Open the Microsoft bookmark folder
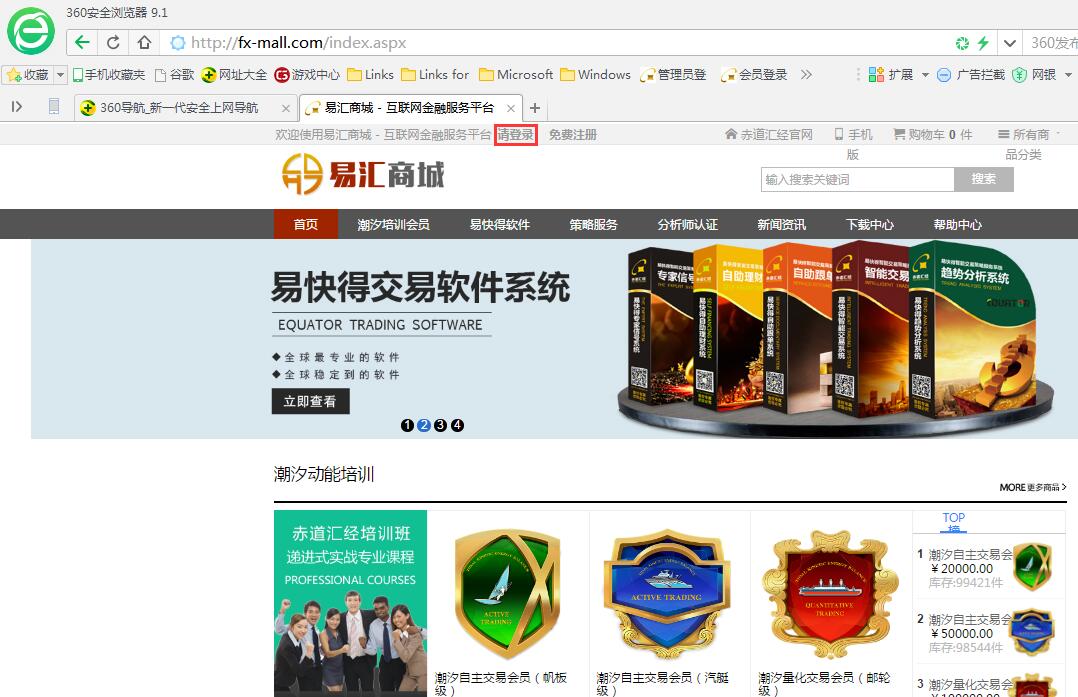Screen dimensions: 1078x697 pos(516,74)
